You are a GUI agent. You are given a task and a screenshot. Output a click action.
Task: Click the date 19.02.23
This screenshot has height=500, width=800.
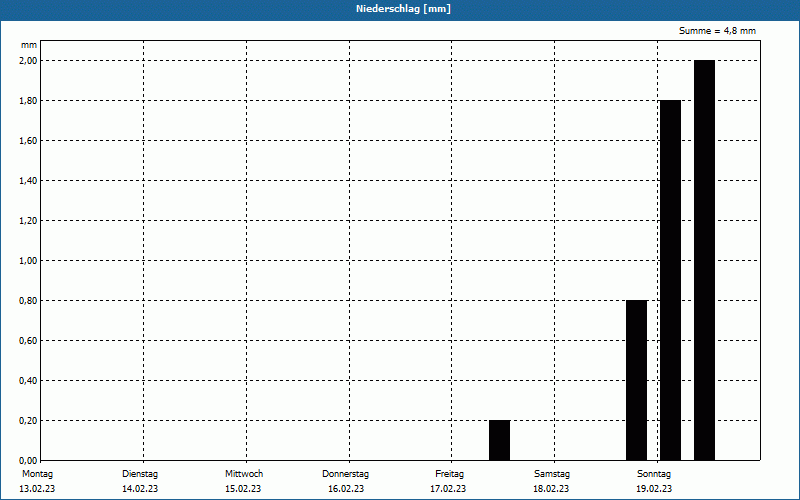[654, 489]
